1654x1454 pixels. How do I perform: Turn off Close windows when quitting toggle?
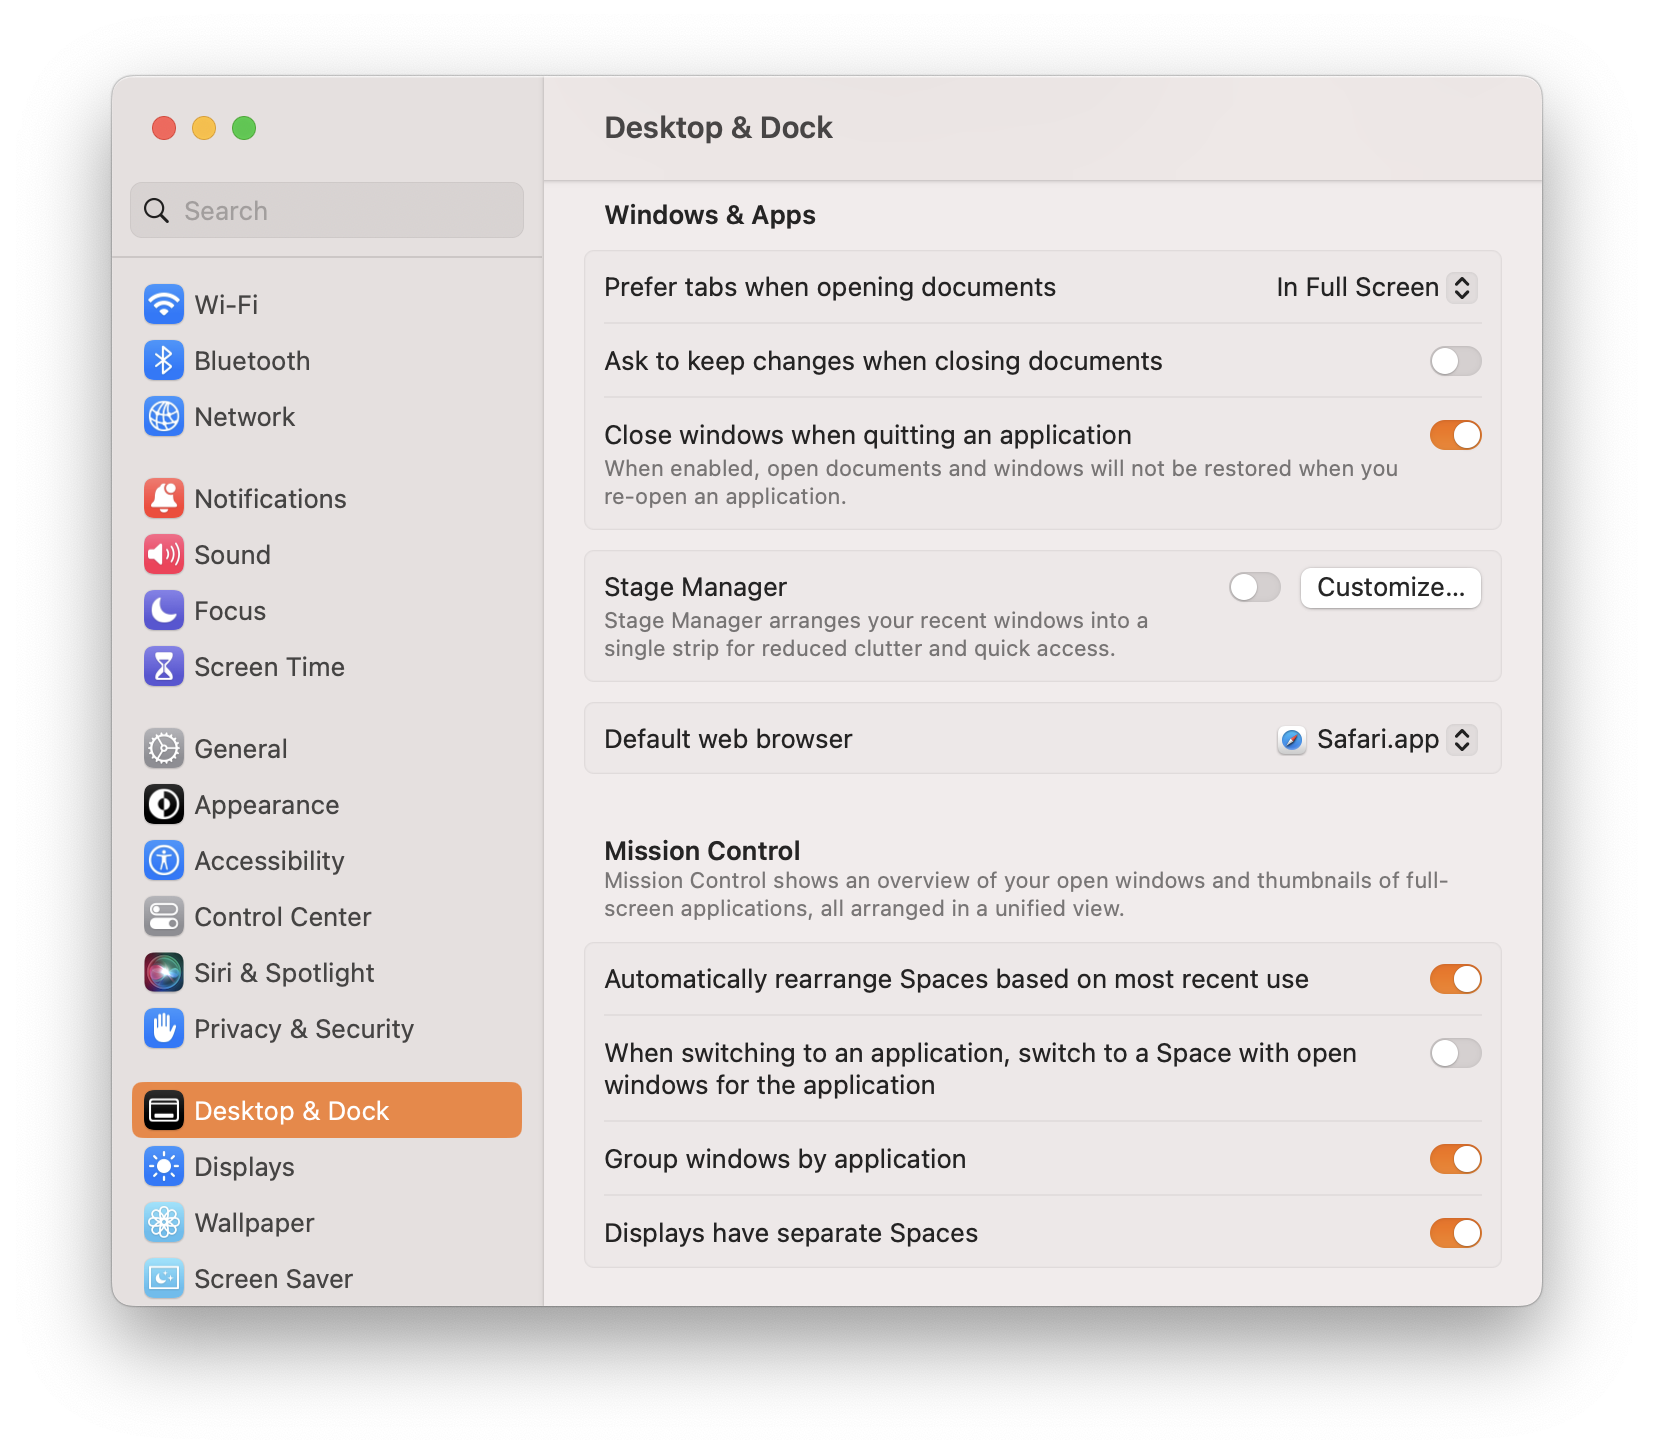coord(1455,435)
